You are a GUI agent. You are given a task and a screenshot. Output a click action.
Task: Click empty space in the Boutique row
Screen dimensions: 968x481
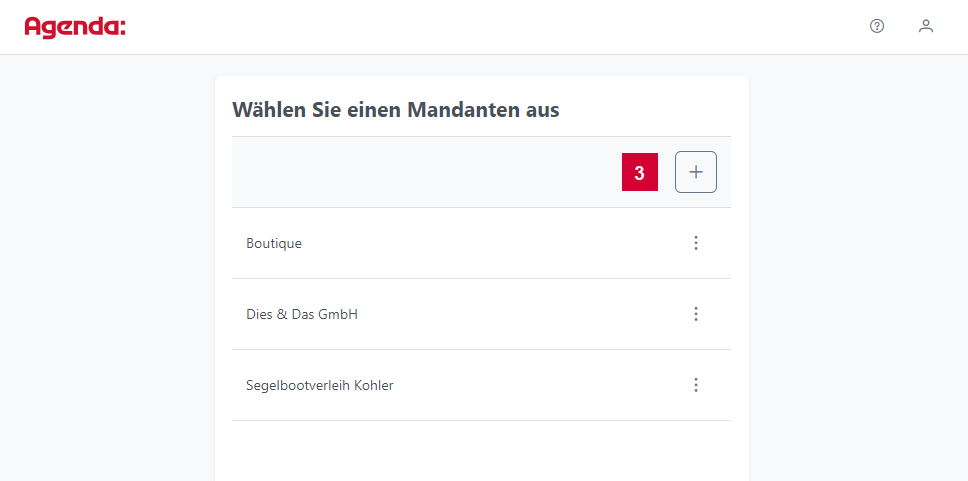pyautogui.click(x=494, y=243)
